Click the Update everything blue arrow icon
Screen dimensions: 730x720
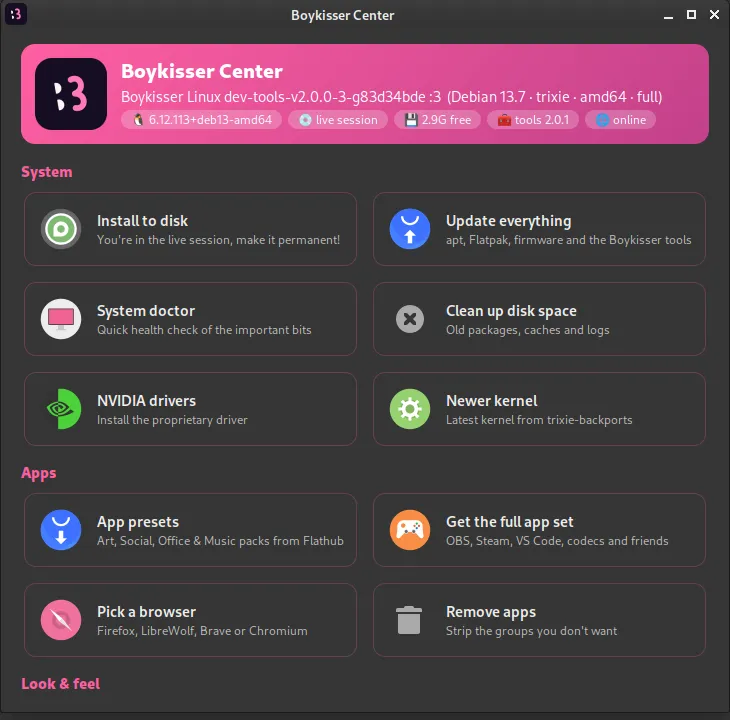(x=410, y=229)
